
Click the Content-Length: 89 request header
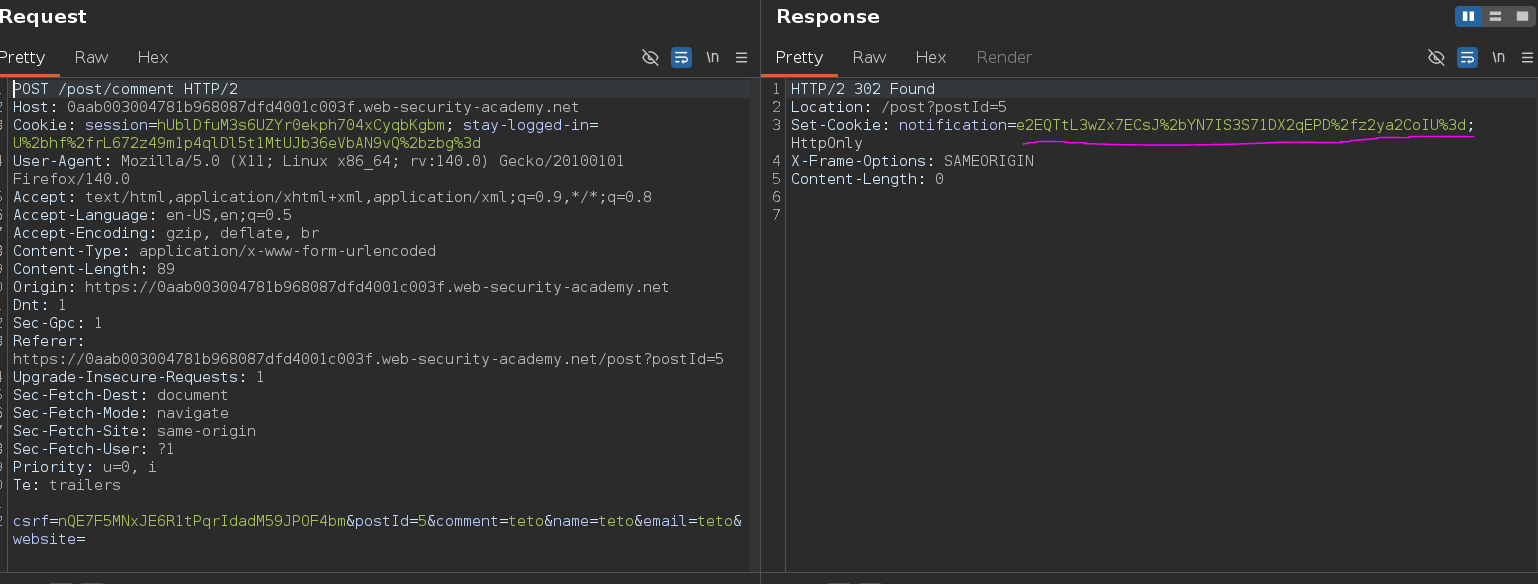[94, 269]
